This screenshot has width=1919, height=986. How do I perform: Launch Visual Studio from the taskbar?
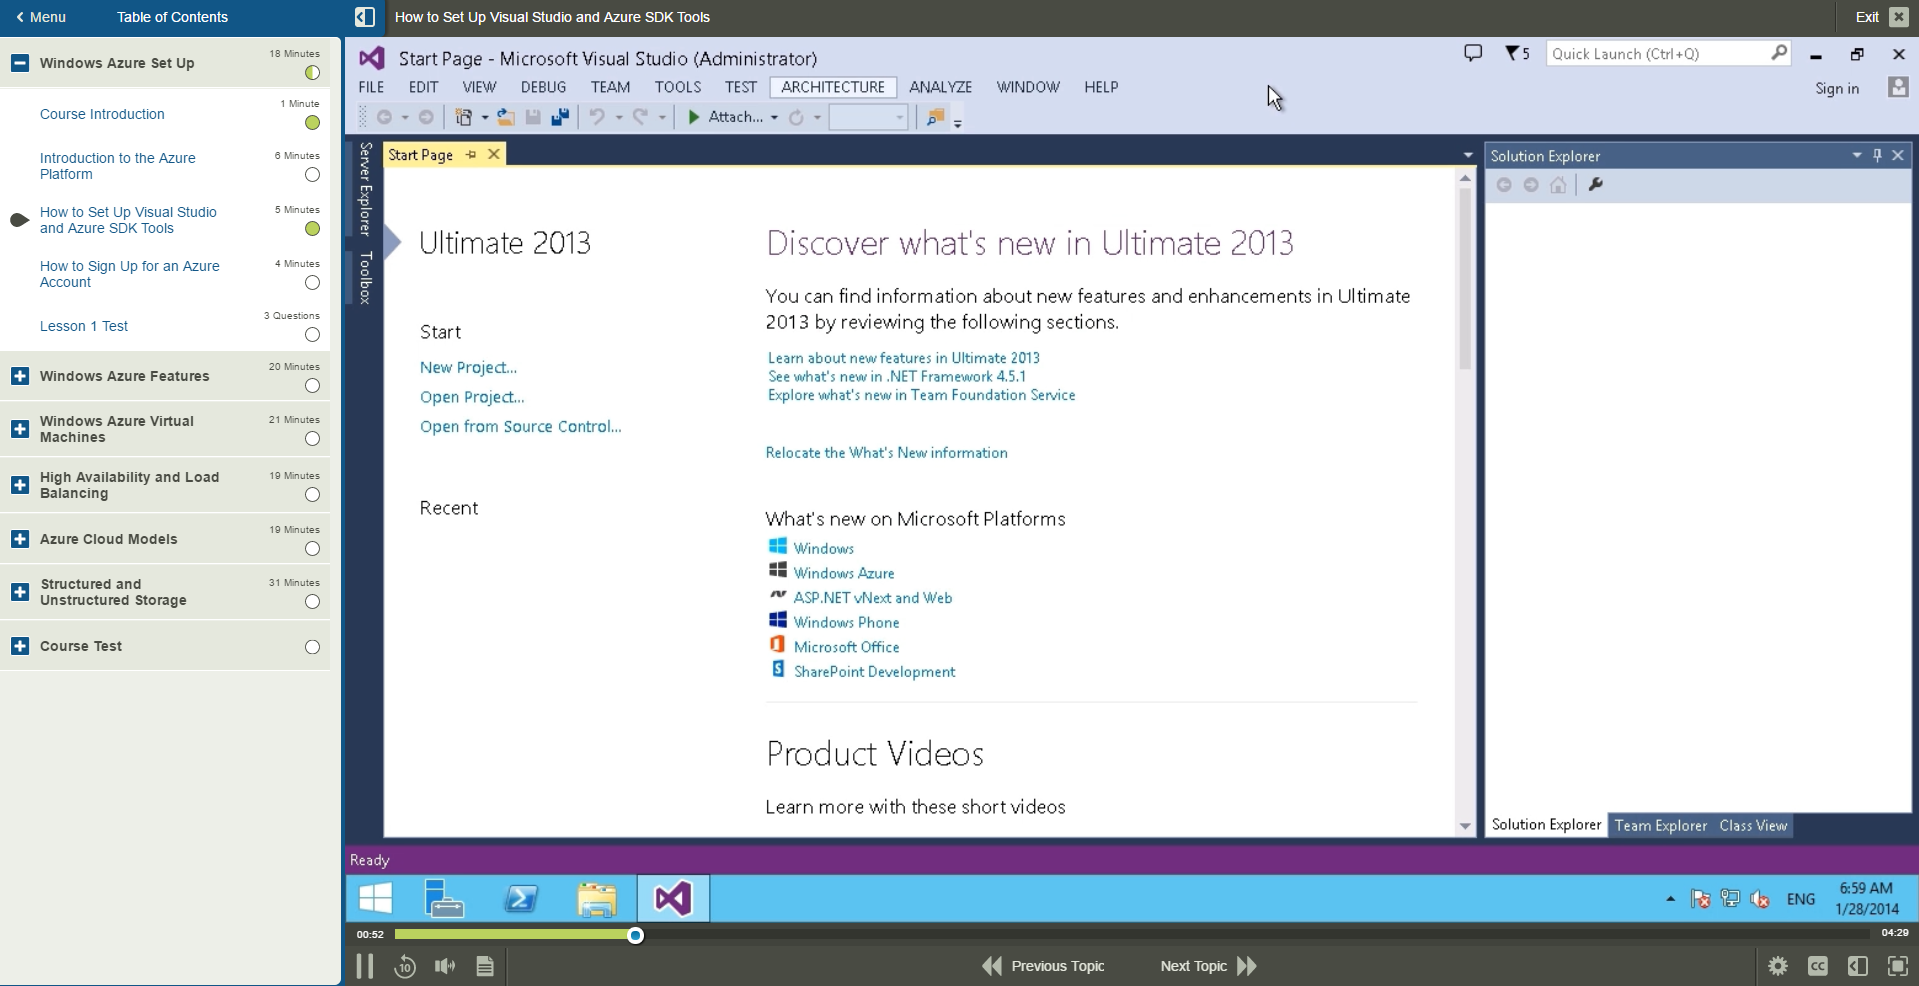(x=671, y=898)
